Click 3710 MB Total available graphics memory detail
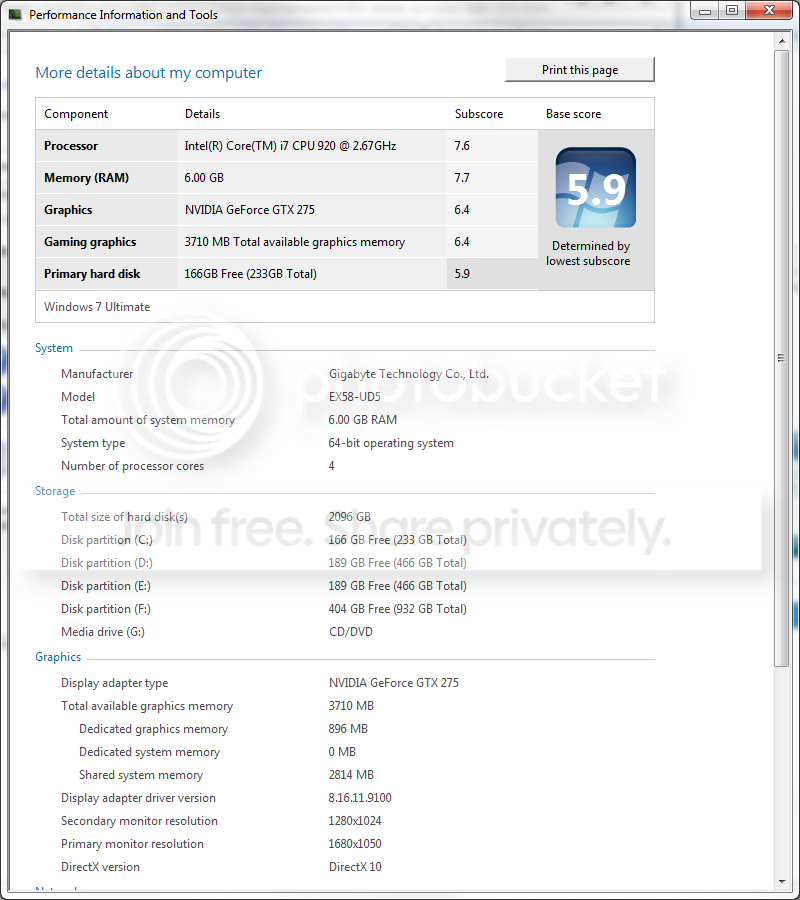This screenshot has height=900, width=800. (x=294, y=242)
